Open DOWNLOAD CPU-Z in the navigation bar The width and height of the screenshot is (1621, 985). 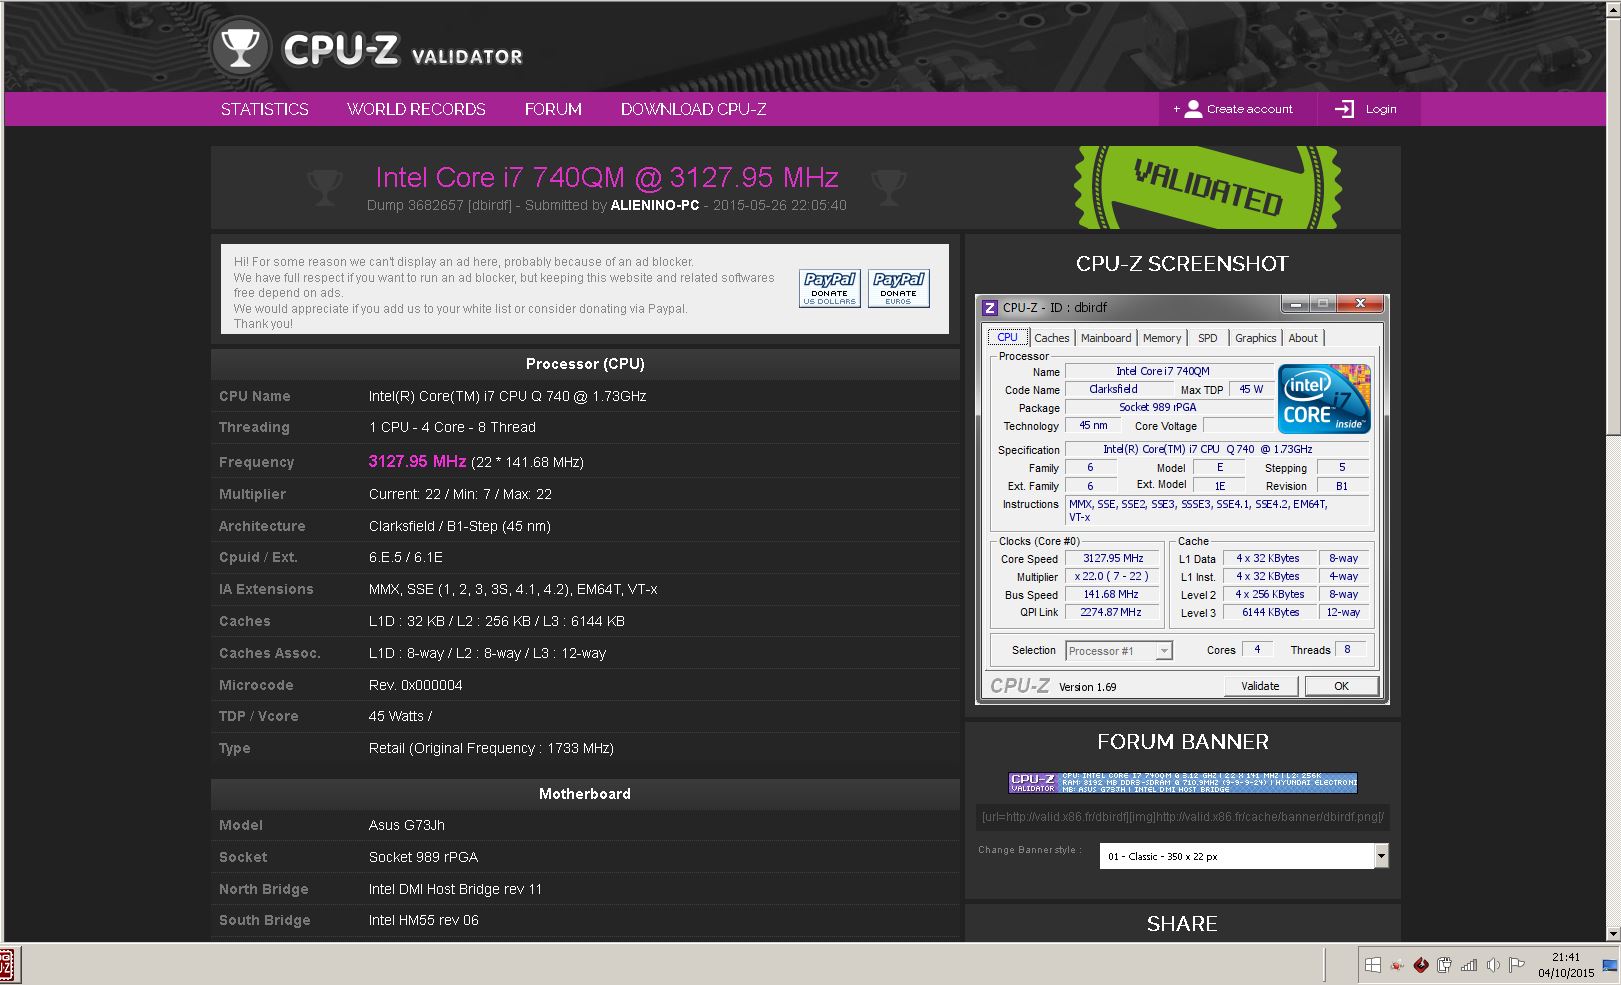694,109
